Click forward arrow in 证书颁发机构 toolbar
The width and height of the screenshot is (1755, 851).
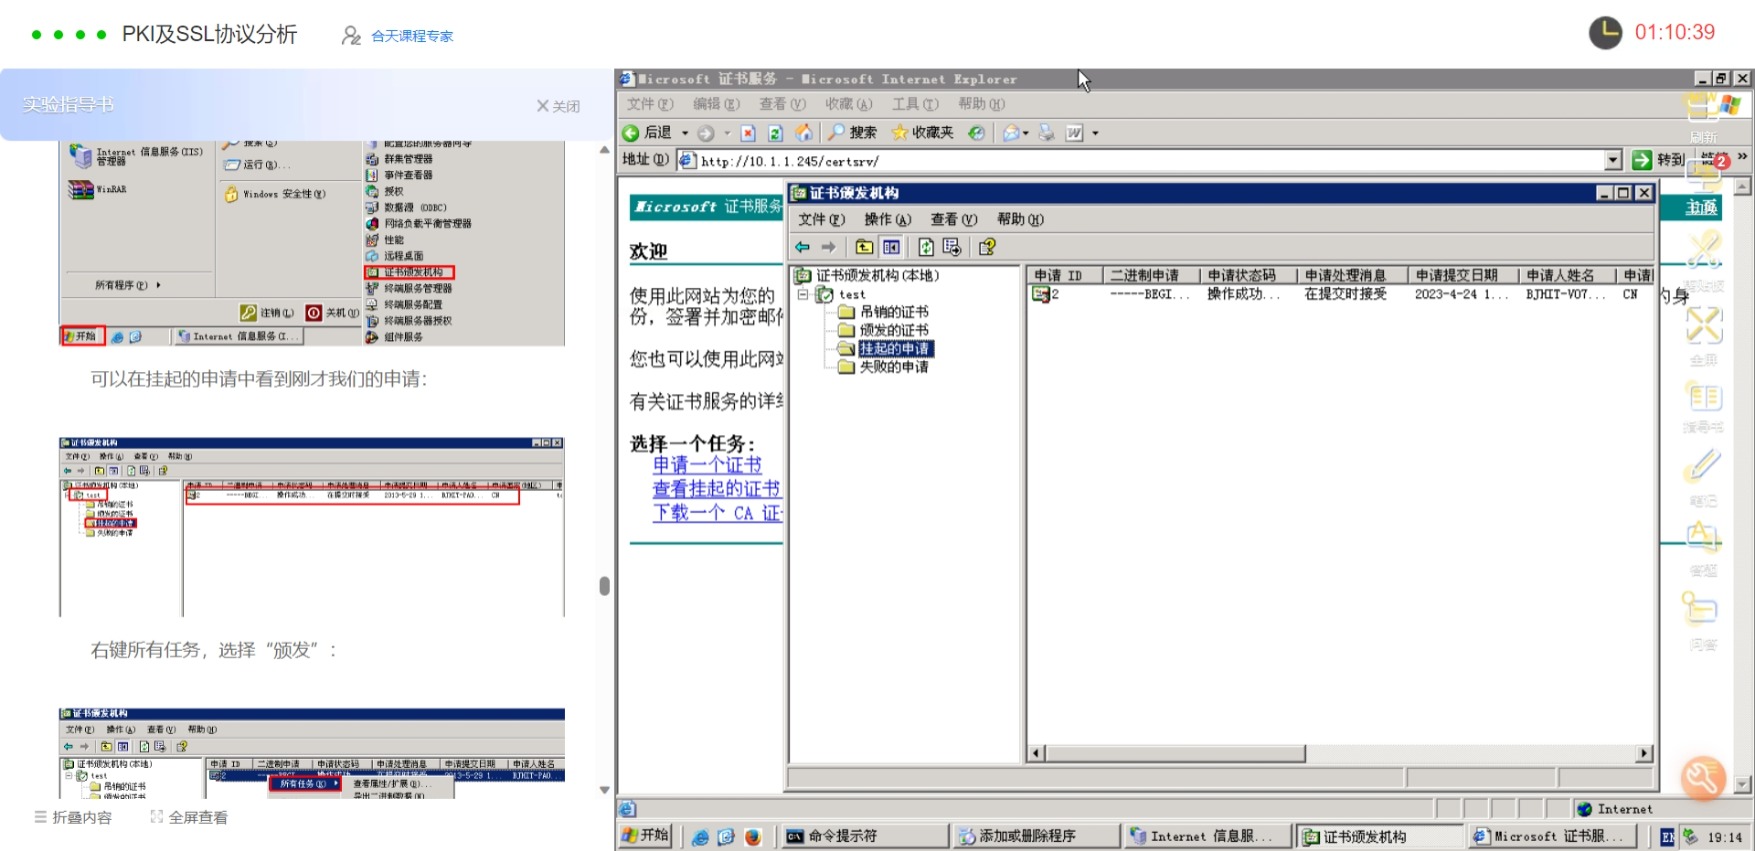[828, 247]
